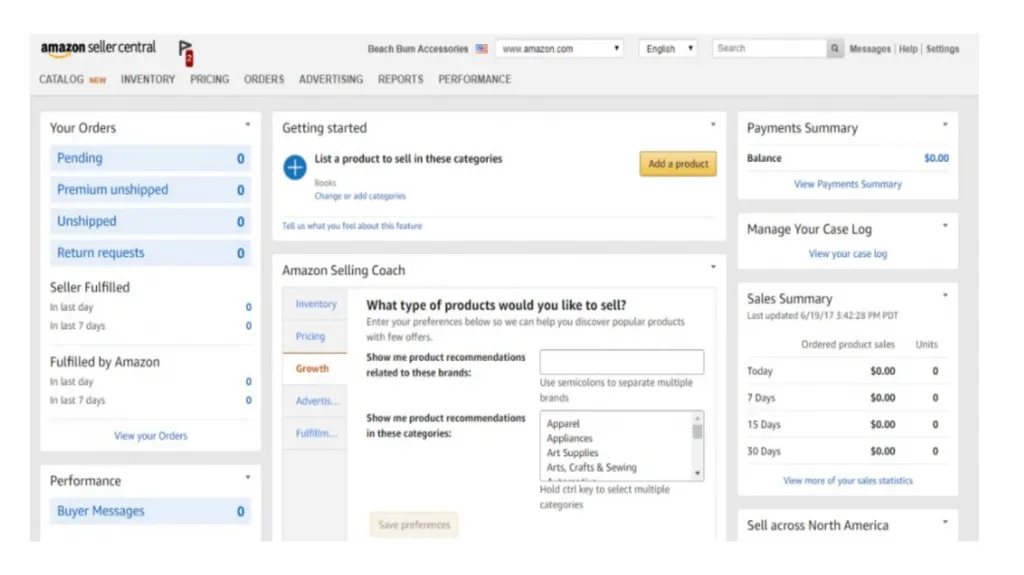Click the Amazon Seller Central logo
1024x575 pixels.
[x=98, y=48]
